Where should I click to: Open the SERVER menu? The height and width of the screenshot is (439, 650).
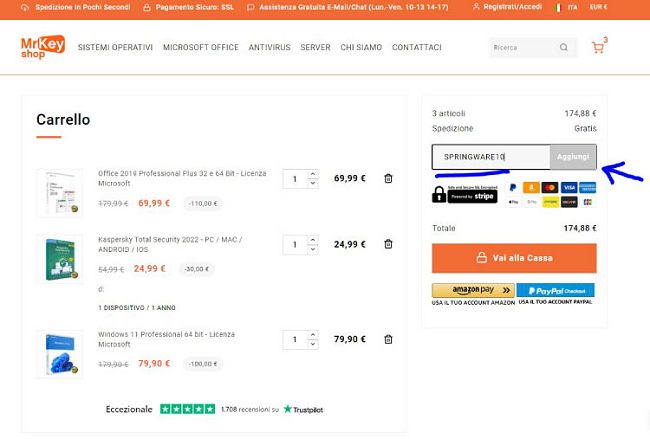315,47
